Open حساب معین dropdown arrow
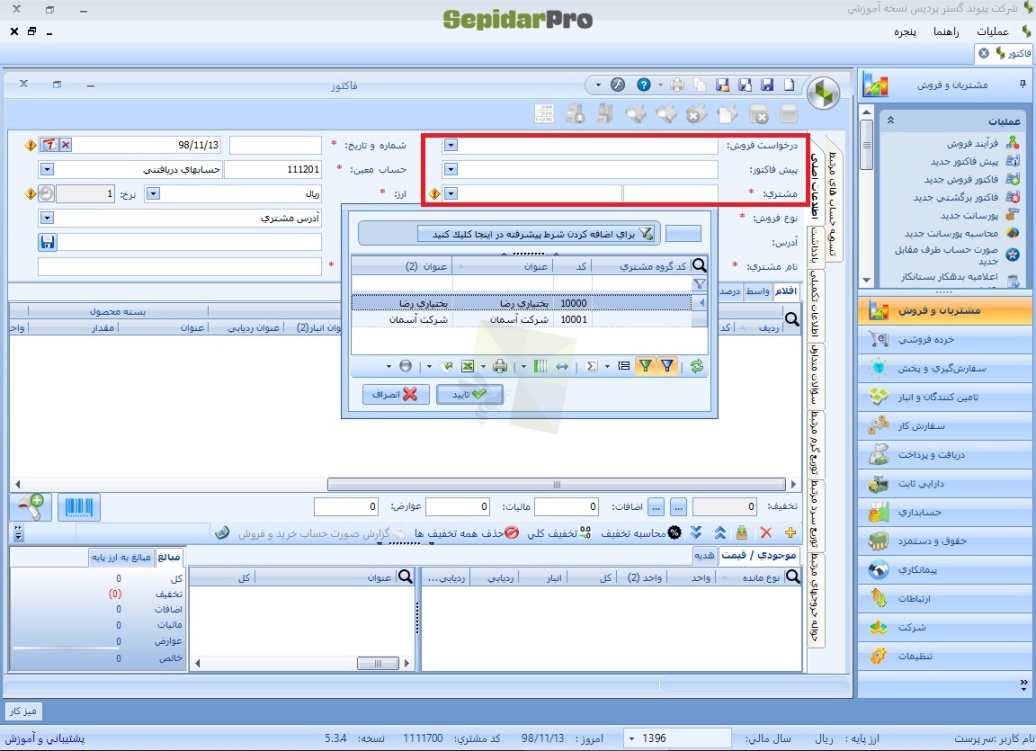The height and width of the screenshot is (751, 1036). coord(46,170)
